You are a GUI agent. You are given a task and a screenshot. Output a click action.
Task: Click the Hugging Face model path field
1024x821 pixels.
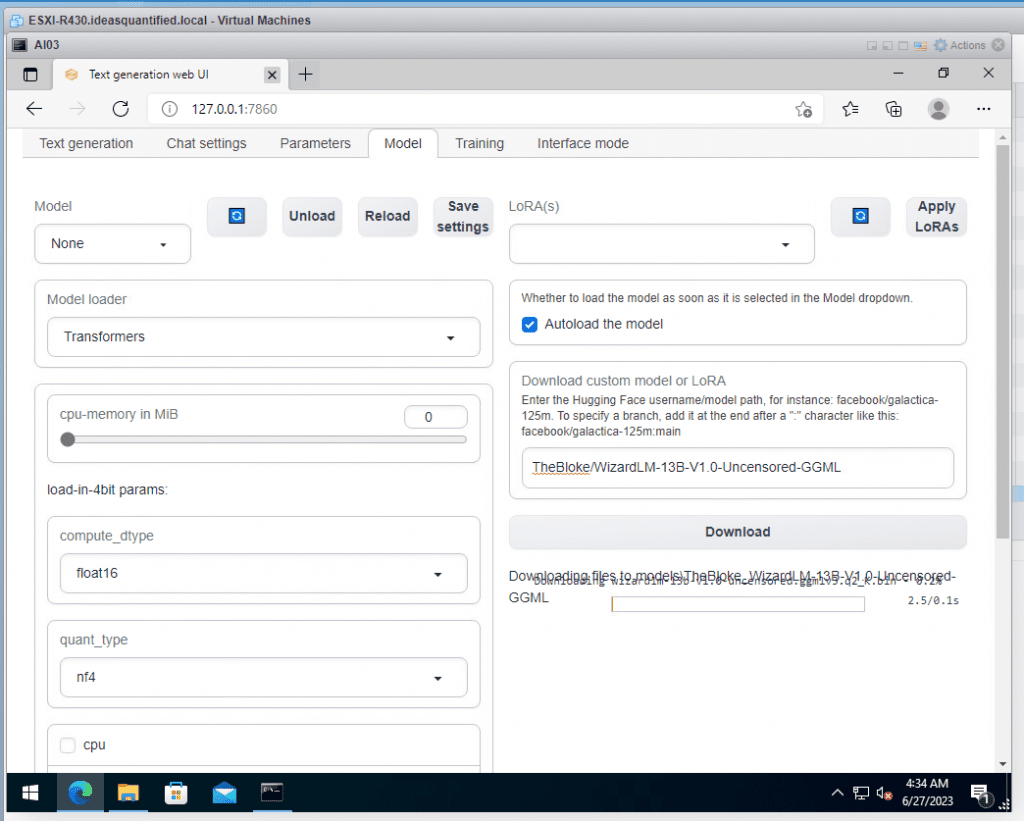tap(737, 468)
